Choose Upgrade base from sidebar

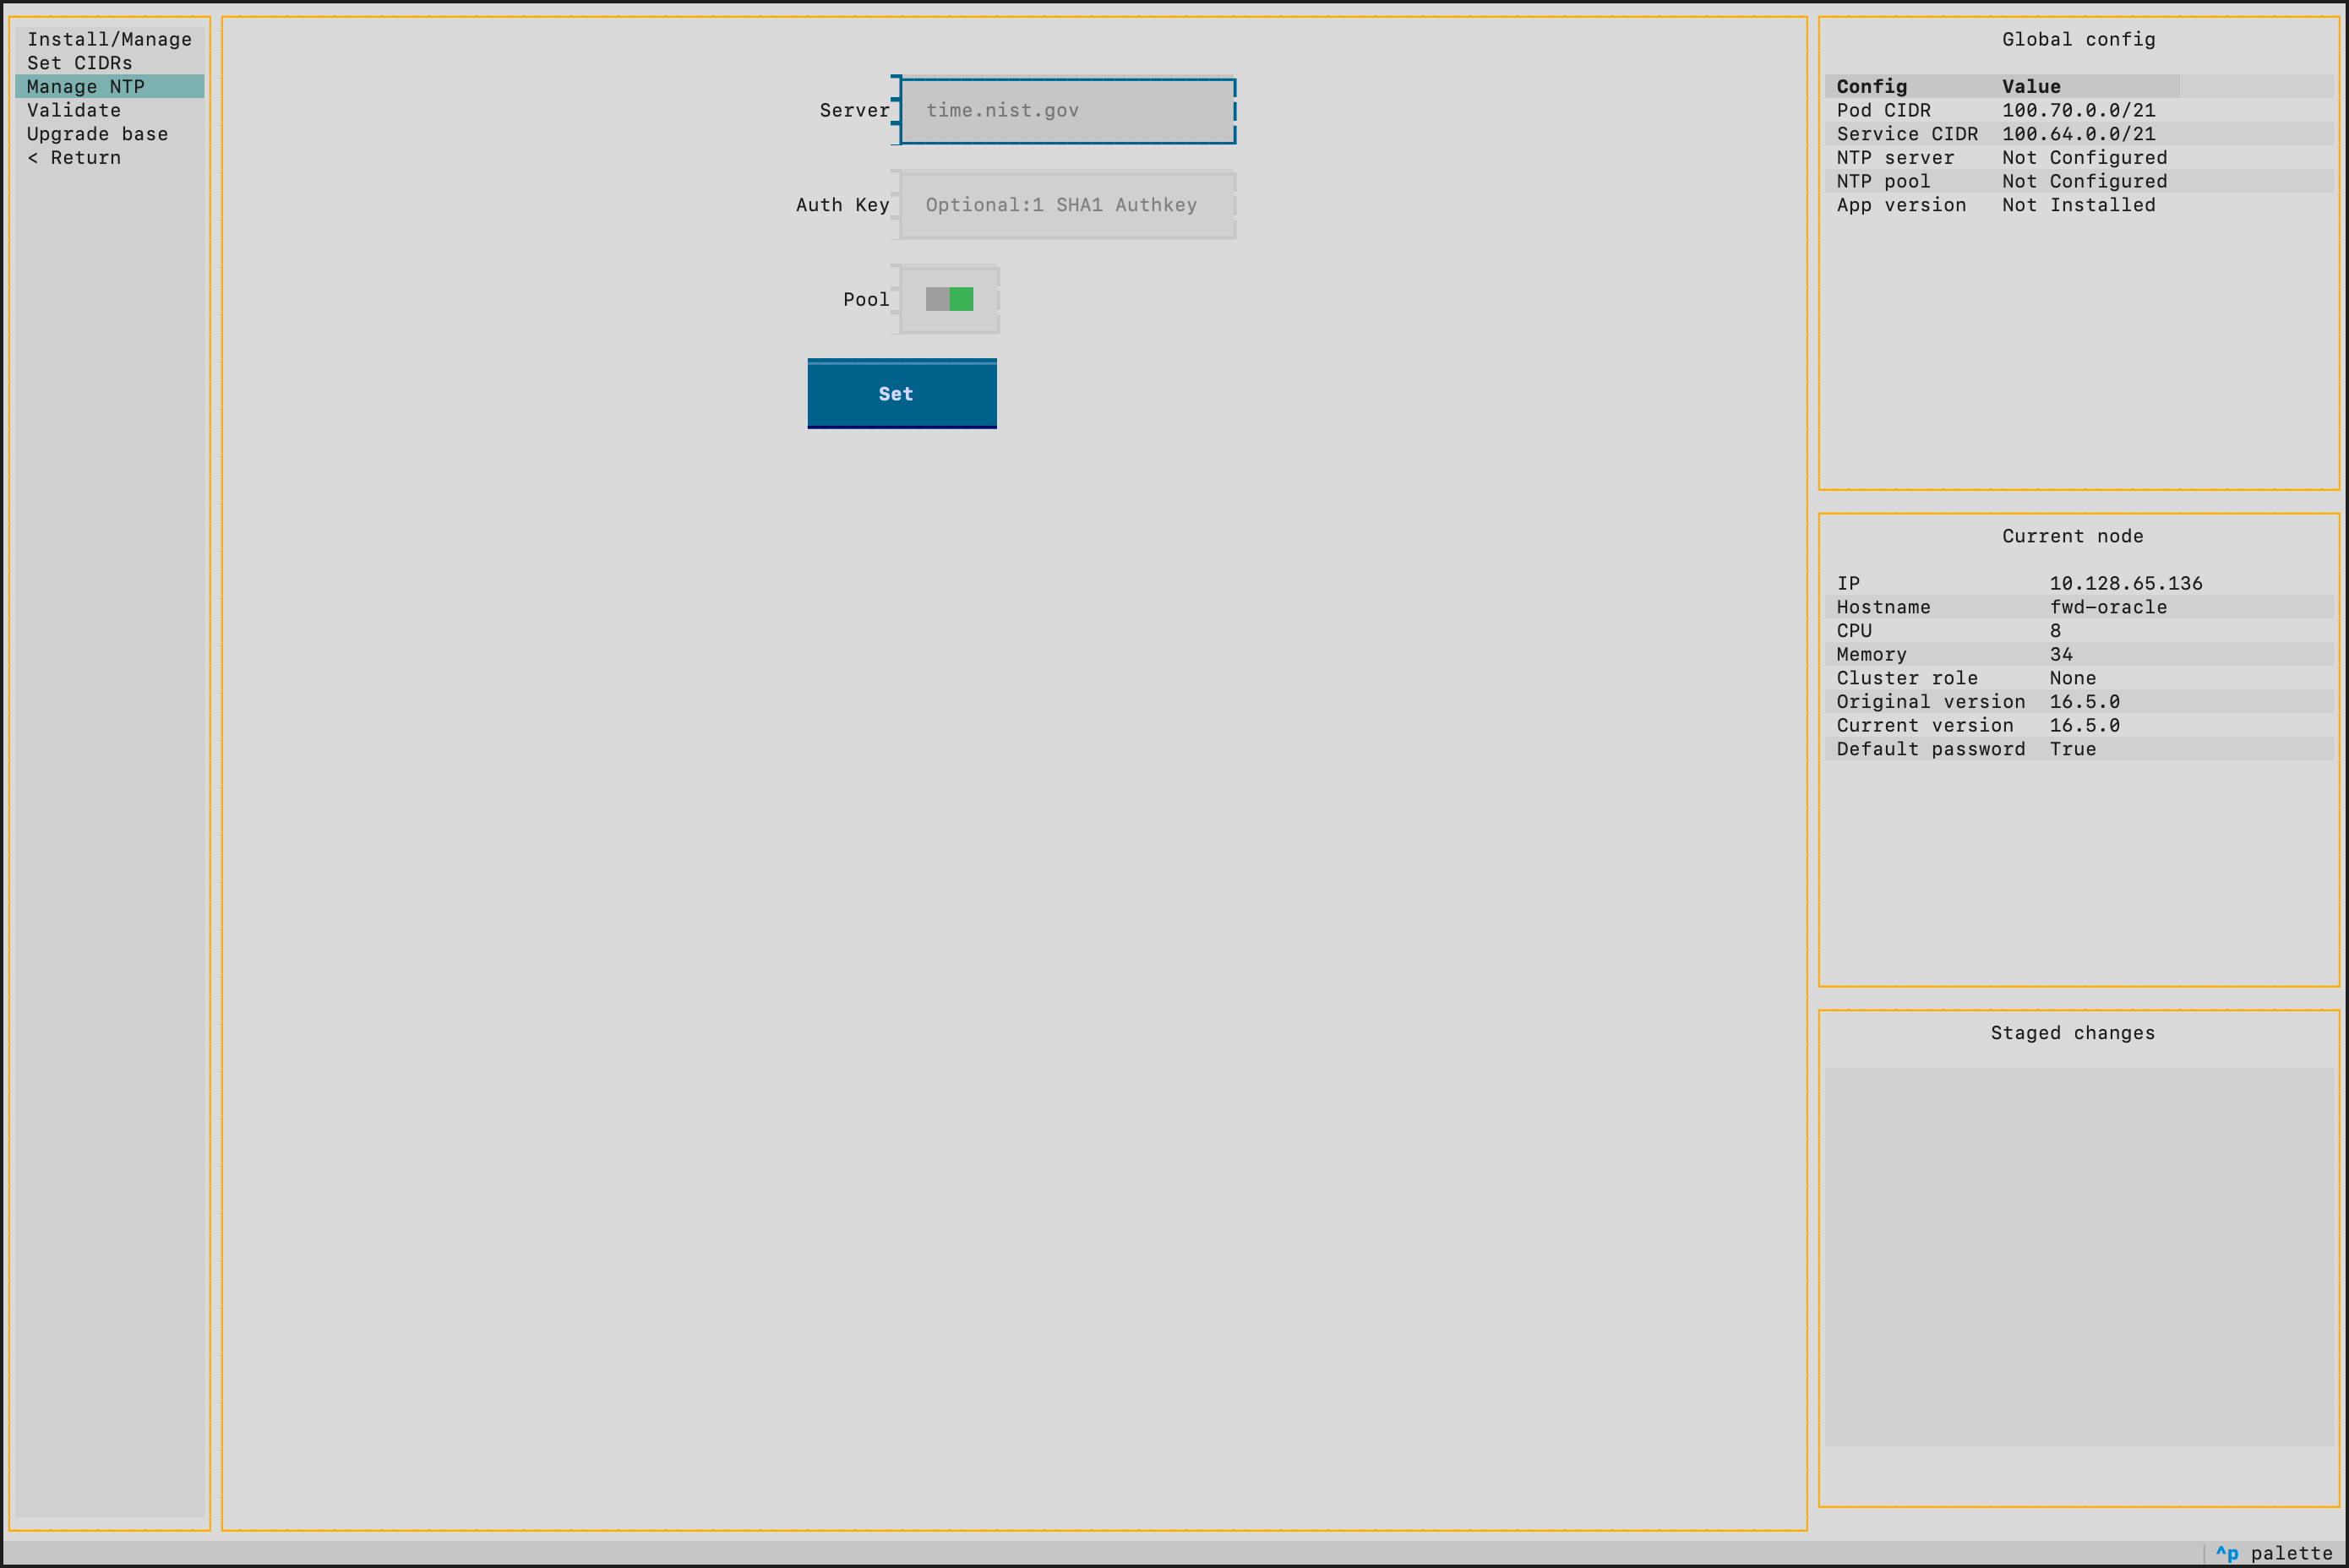coord(109,134)
